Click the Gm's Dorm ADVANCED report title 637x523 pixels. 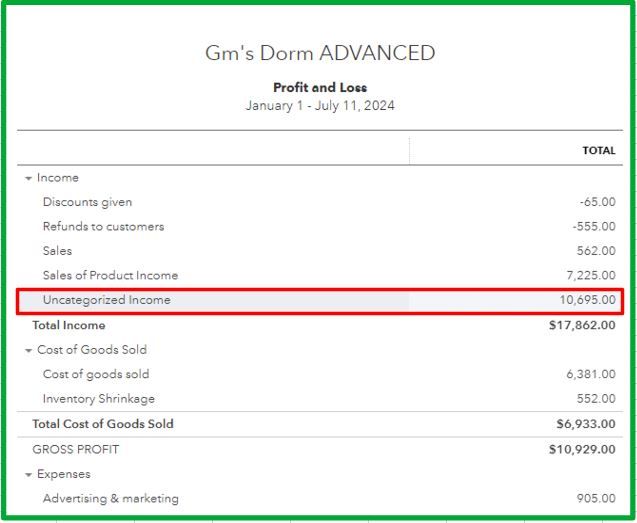[320, 53]
